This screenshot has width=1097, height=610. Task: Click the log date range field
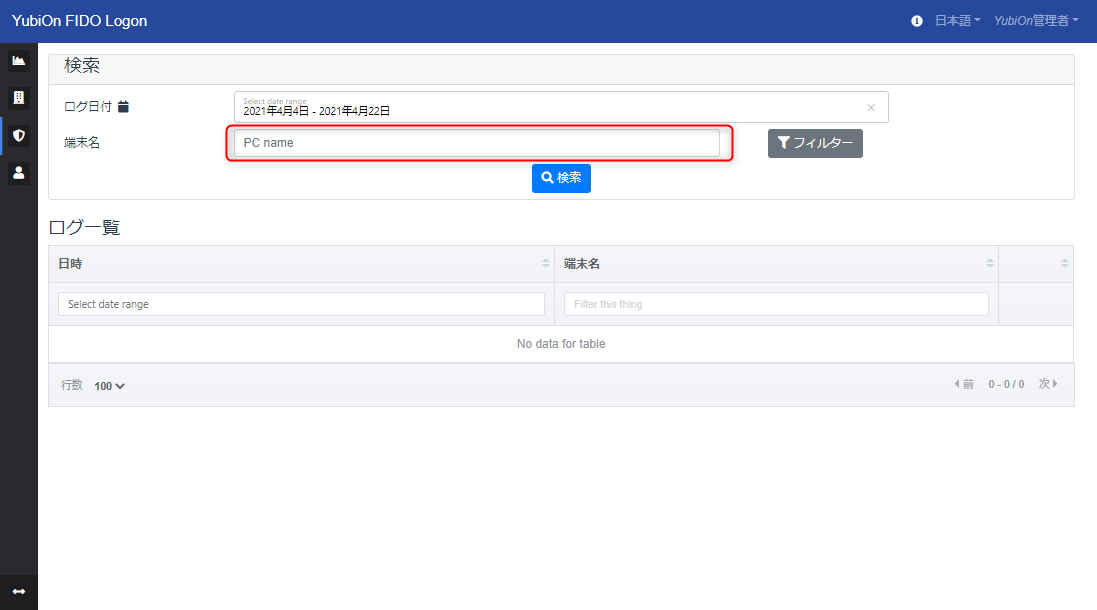pos(561,107)
